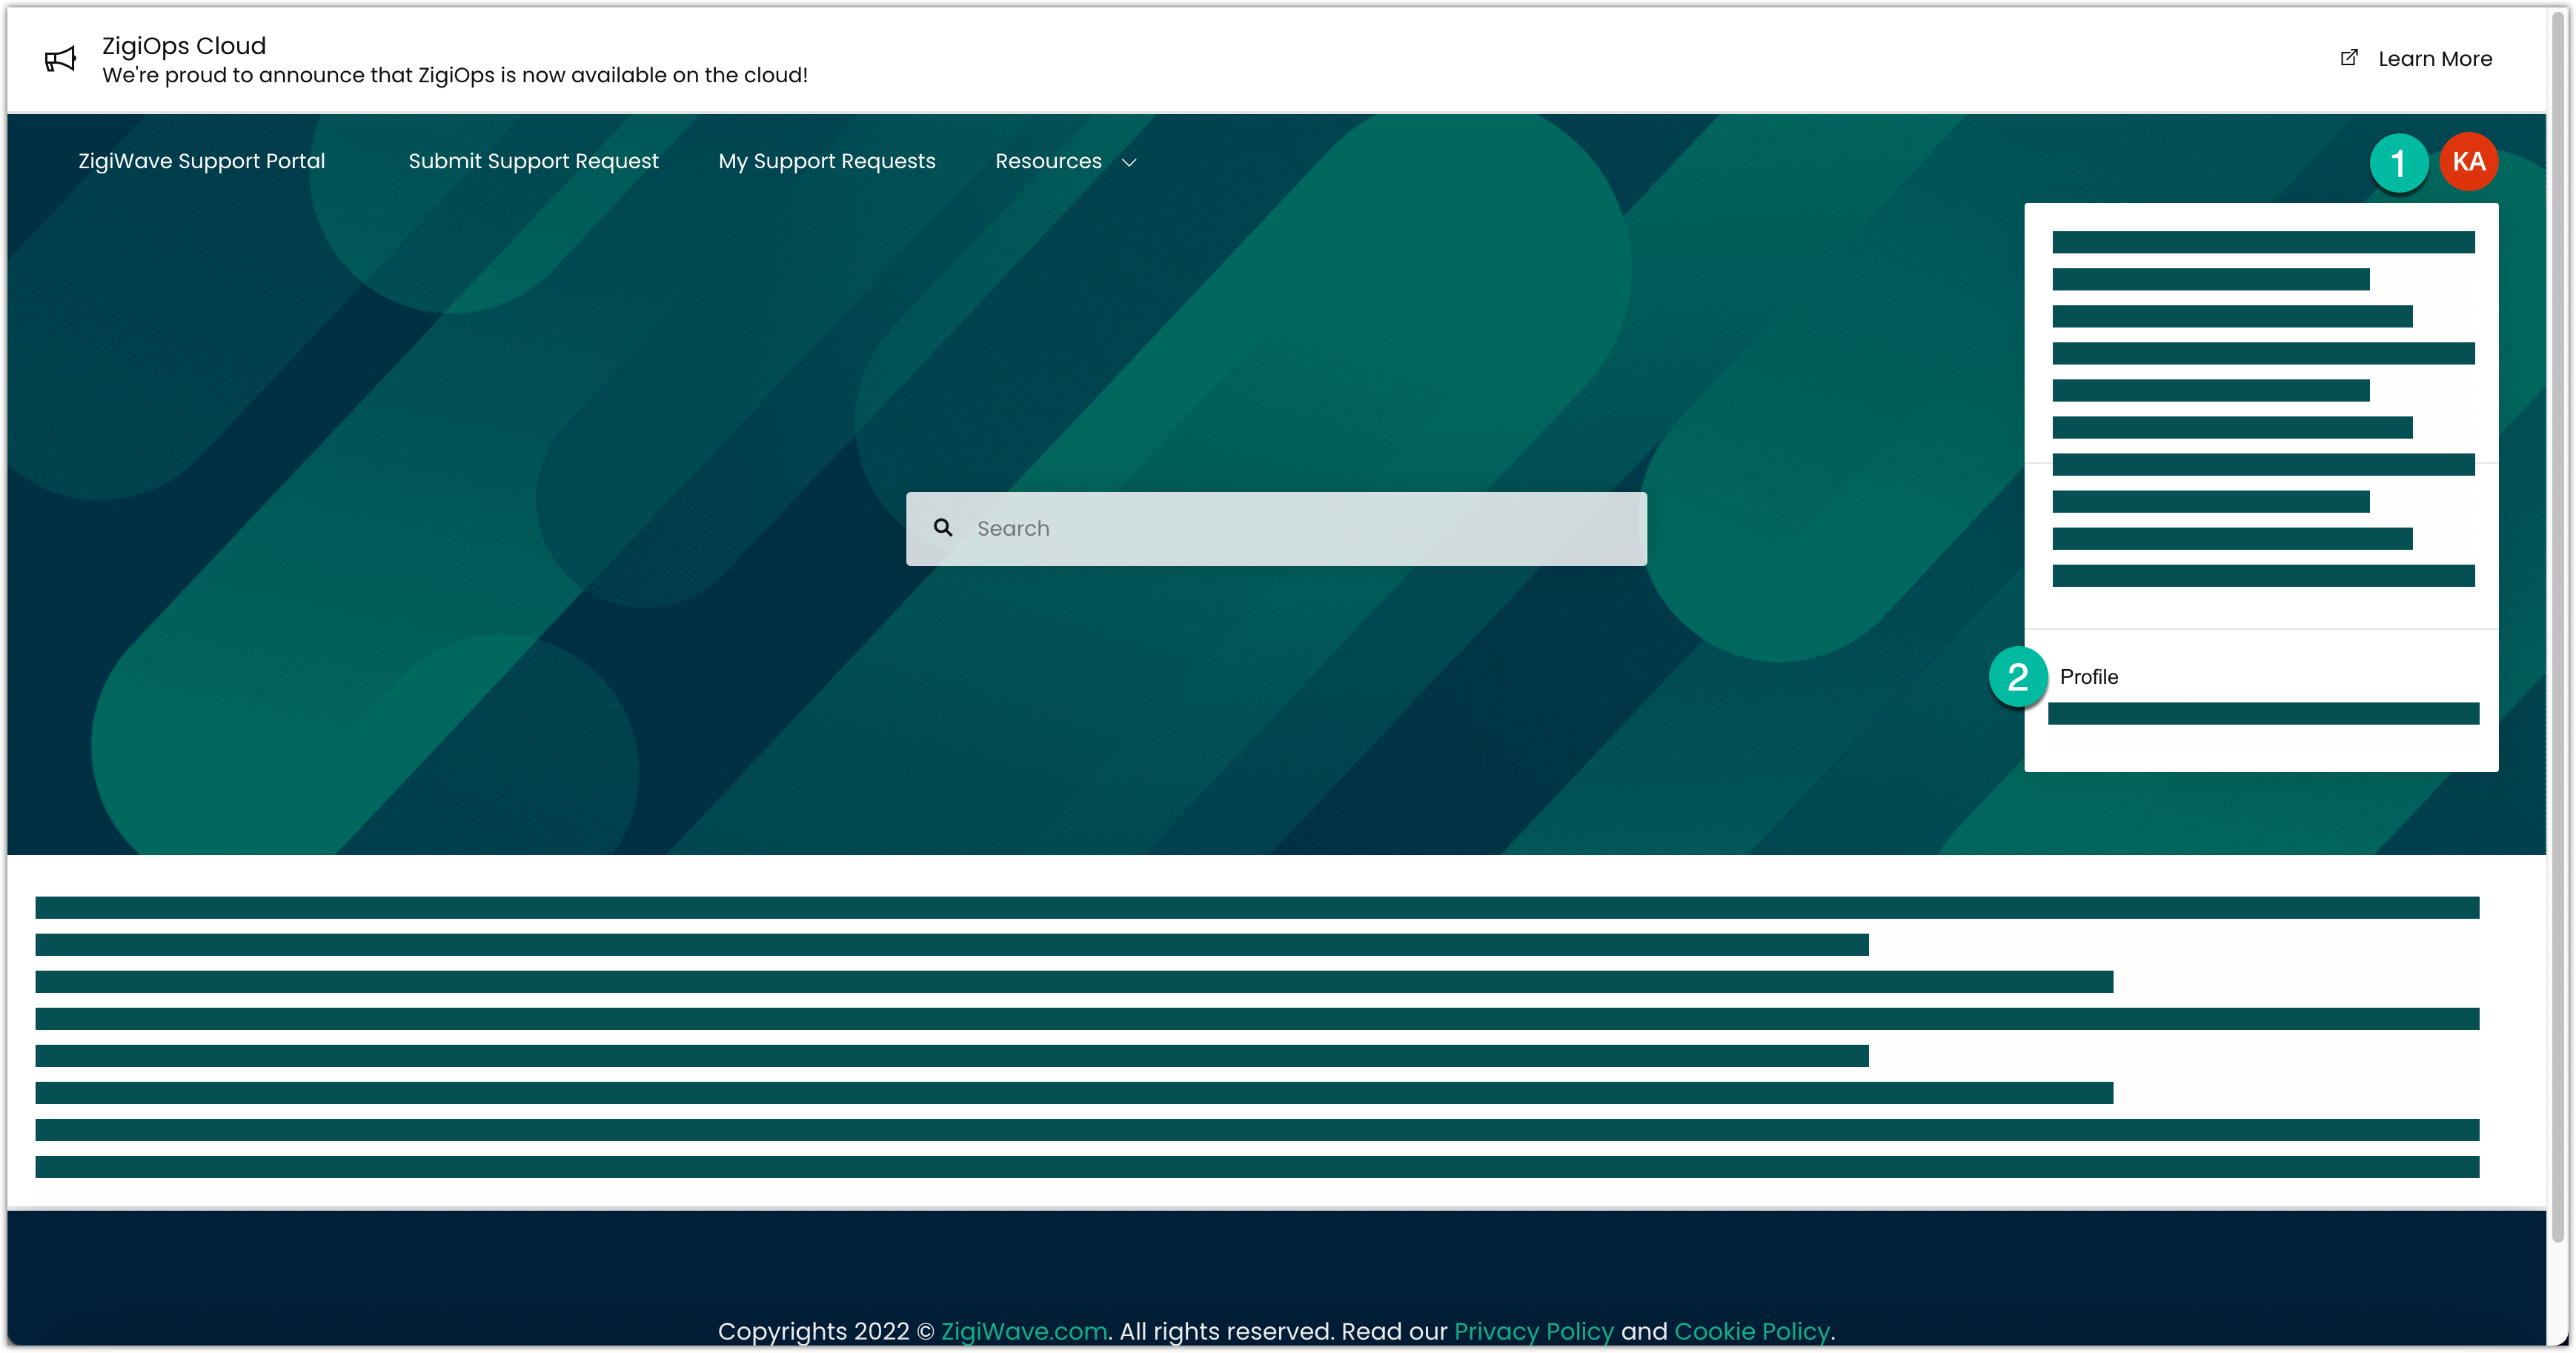Click the green step 1 marker
Image resolution: width=2576 pixels, height=1353 pixels.
click(2398, 163)
